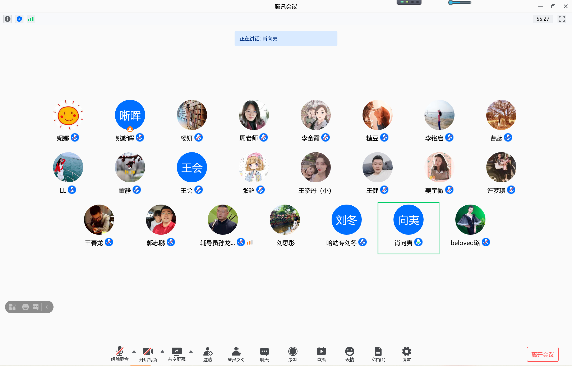
Task: Click the share screen button
Action: tap(177, 353)
